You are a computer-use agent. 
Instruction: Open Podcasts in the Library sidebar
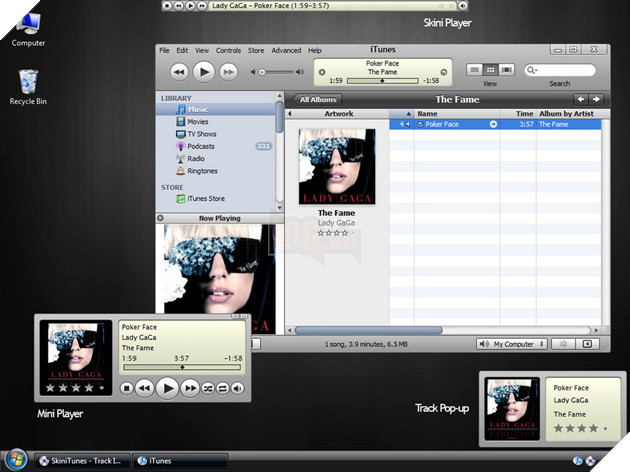[x=201, y=146]
